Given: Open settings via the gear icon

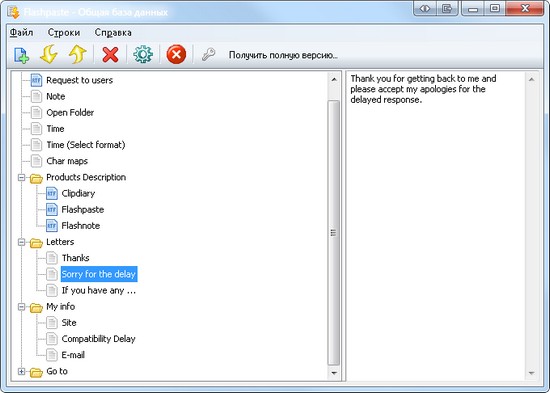Looking at the screenshot, I should click(143, 55).
